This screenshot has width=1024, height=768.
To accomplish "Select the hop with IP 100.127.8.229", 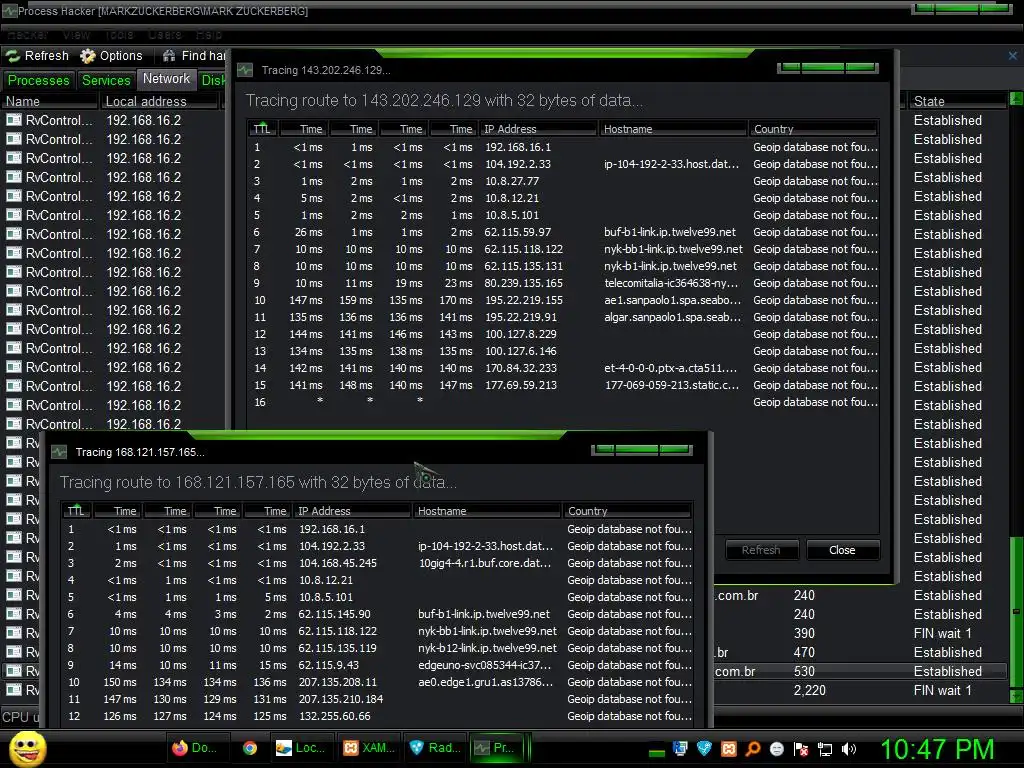I will pyautogui.click(x=564, y=334).
